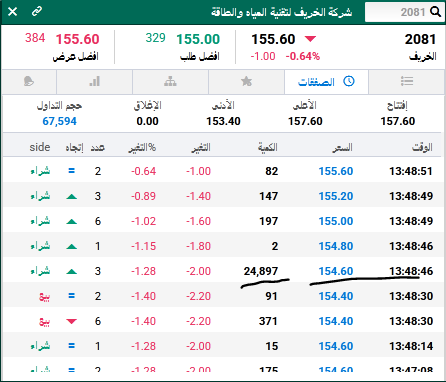Screen dimensions: 446x382
Task: Click the red down arrow in 371 row
Action: pyautogui.click(x=71, y=321)
